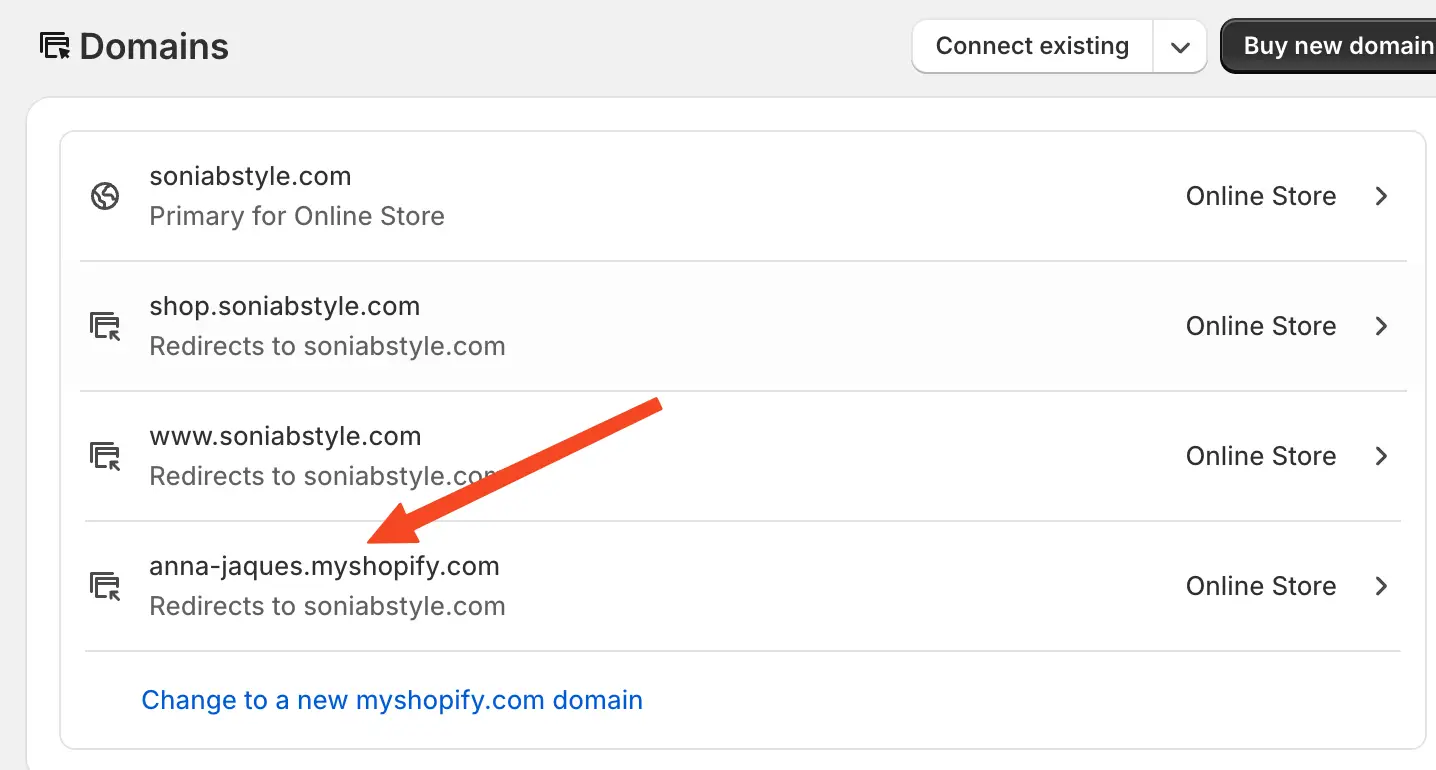Click Online Store beside anna-jaques.myshopify.com
Screen dimensions: 1436x770
[x=1261, y=586]
